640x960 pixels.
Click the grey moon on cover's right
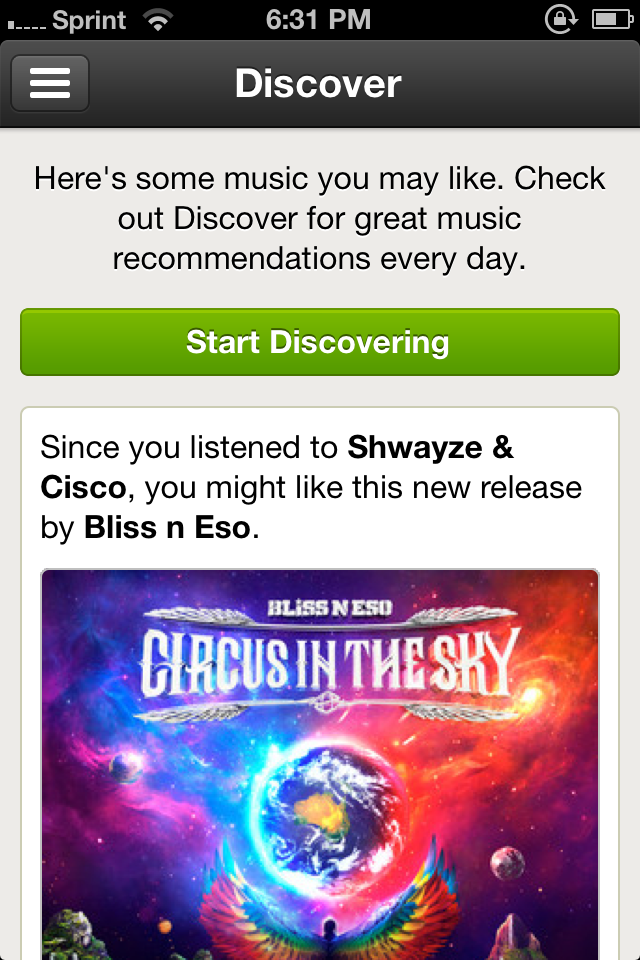[508, 862]
